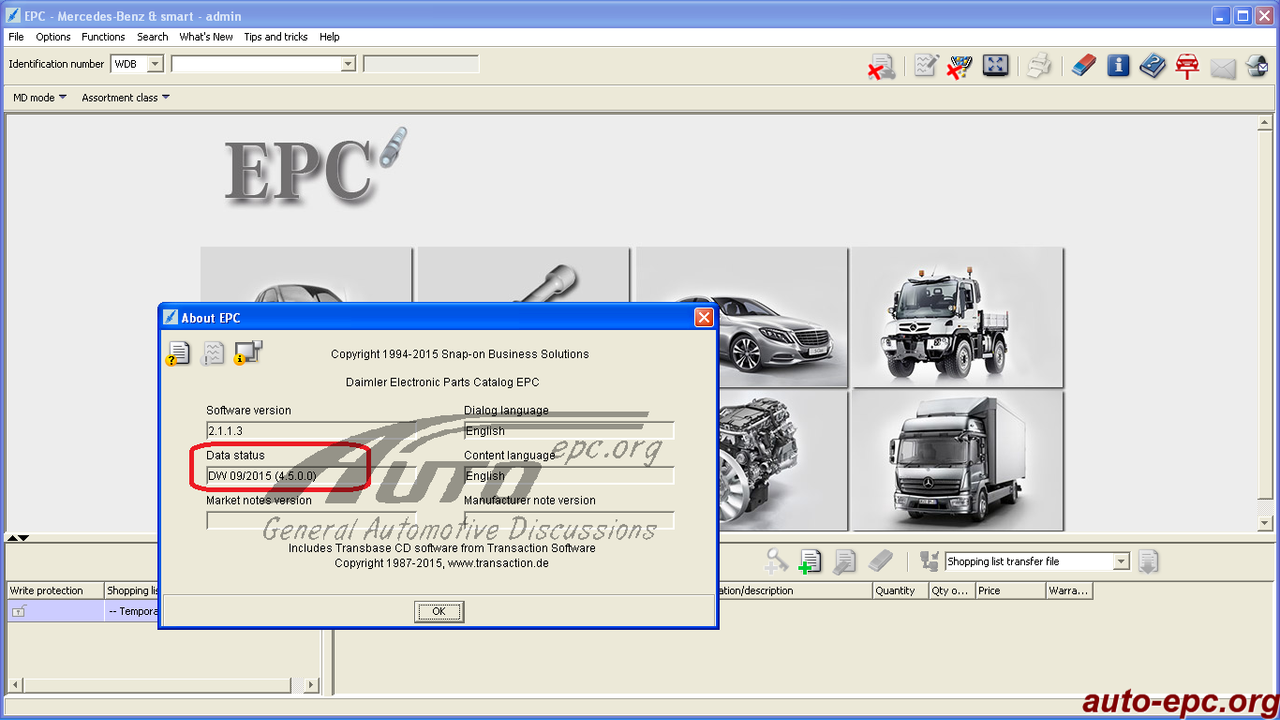Image resolution: width=1280 pixels, height=720 pixels.
Task: Click the refresh arrows with mail icon
Action: (1257, 67)
